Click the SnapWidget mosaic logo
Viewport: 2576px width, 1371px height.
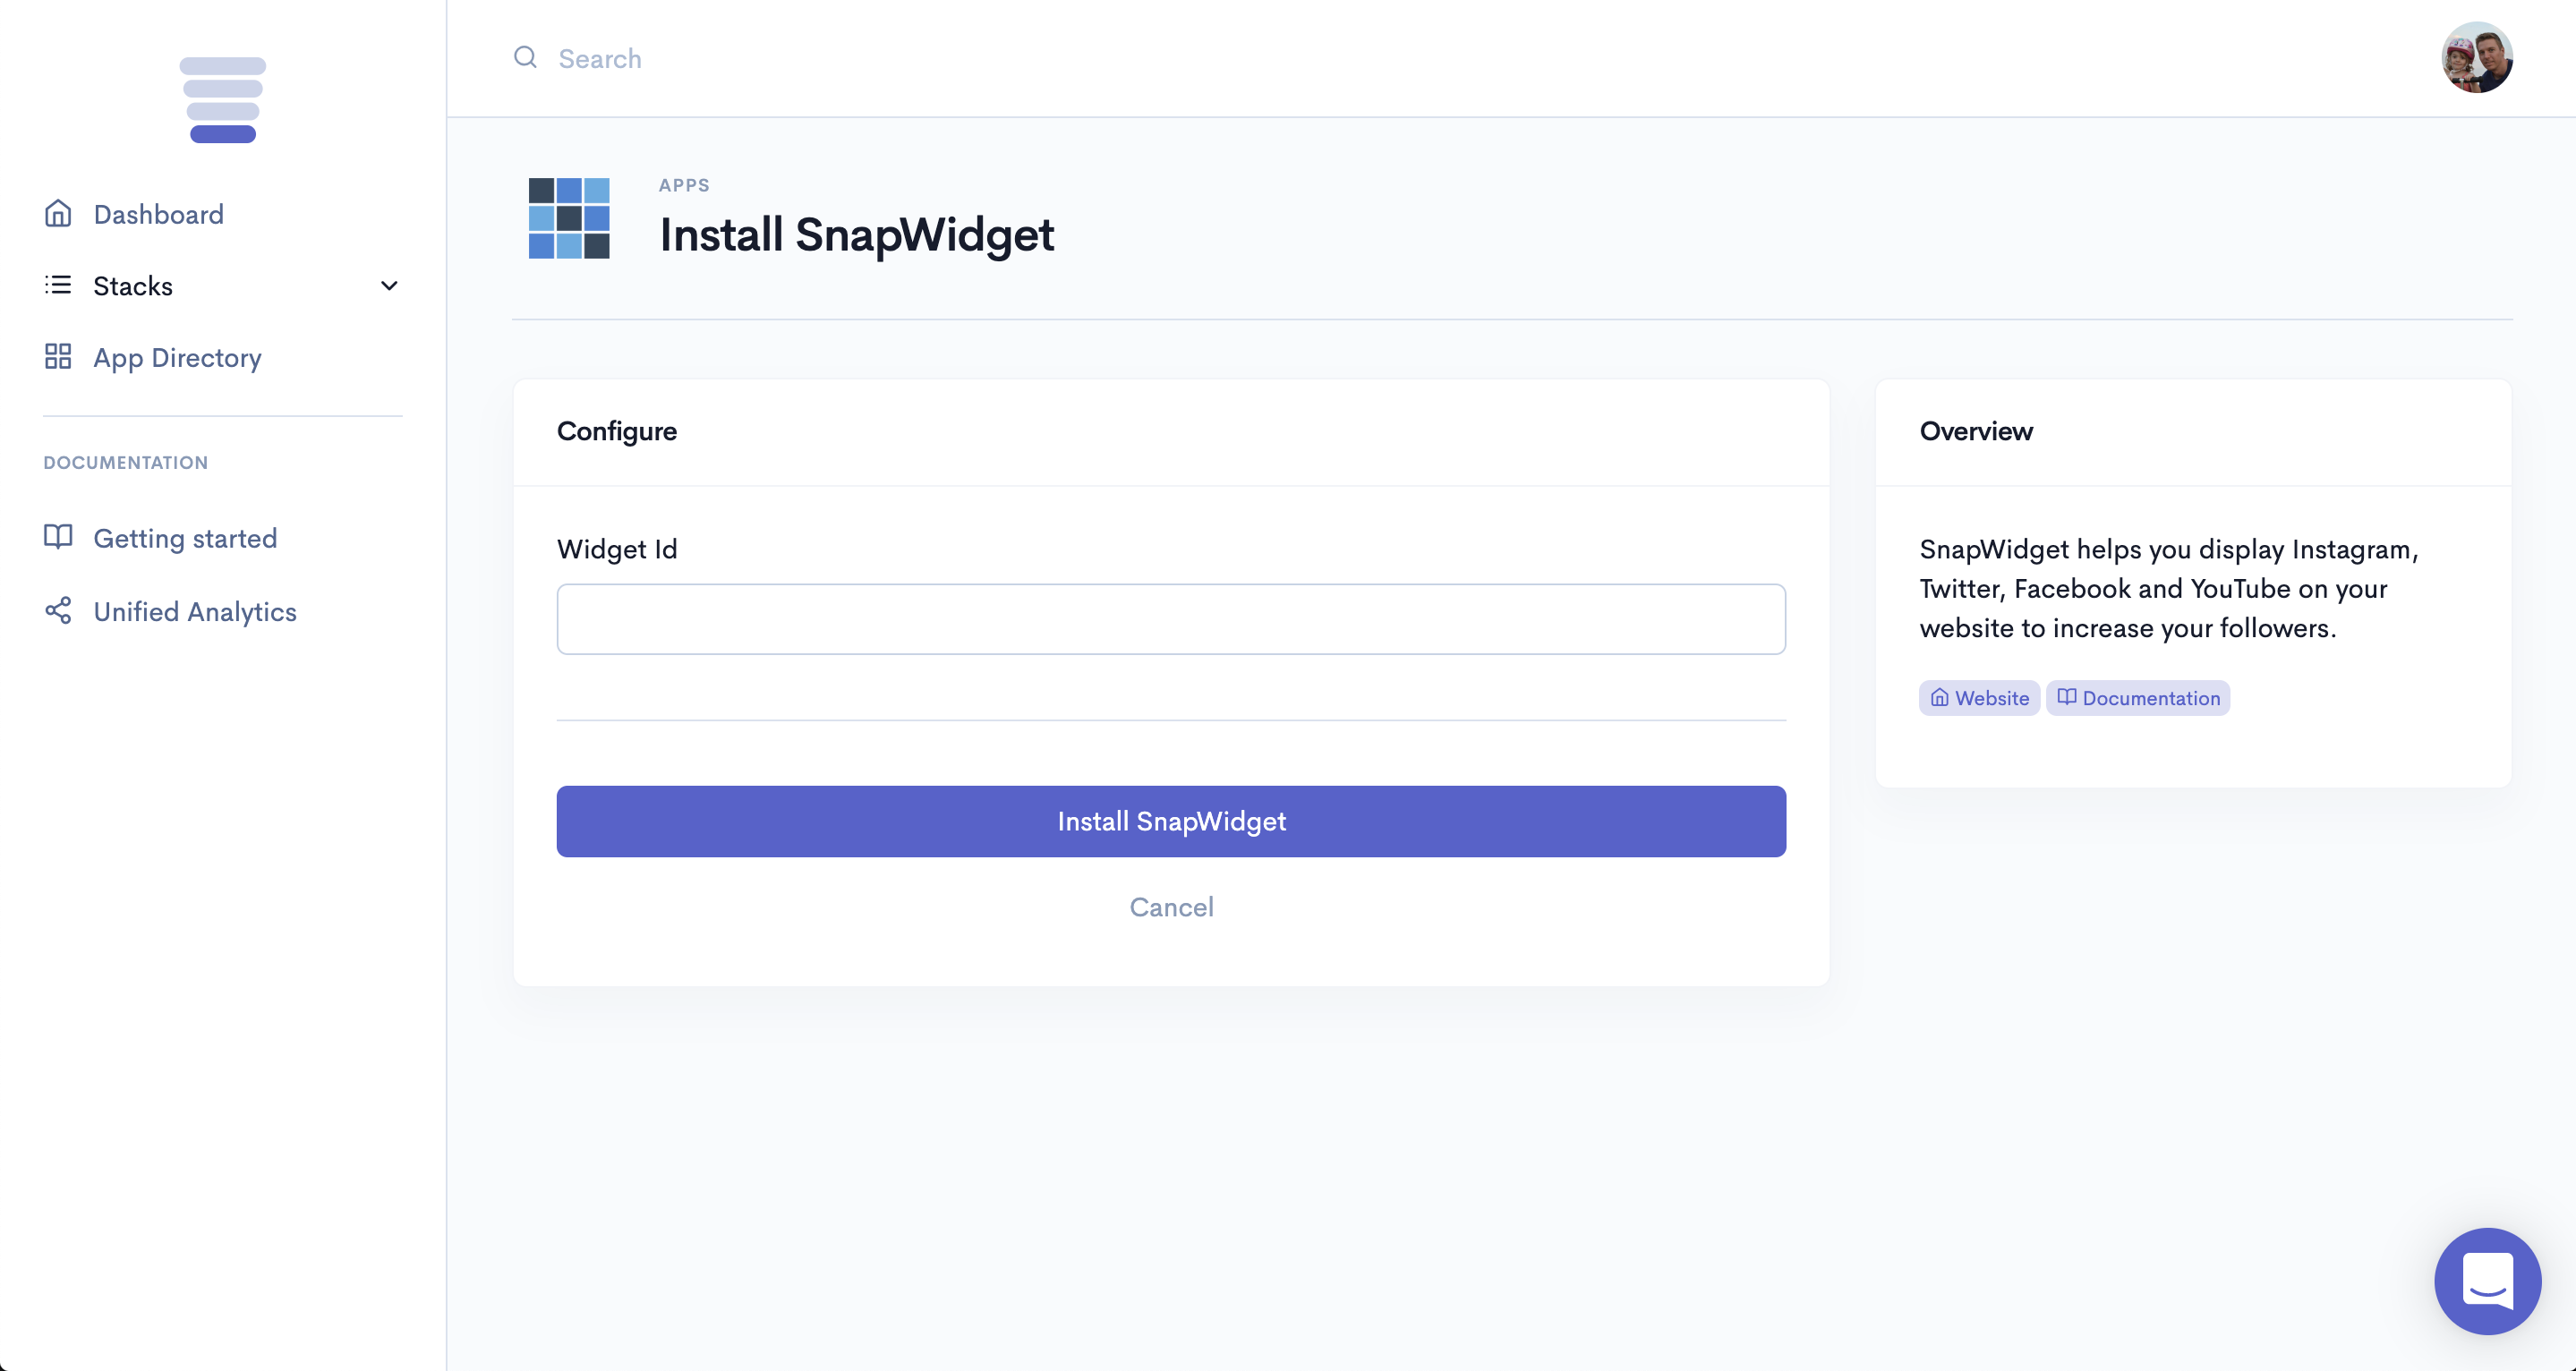(x=569, y=218)
